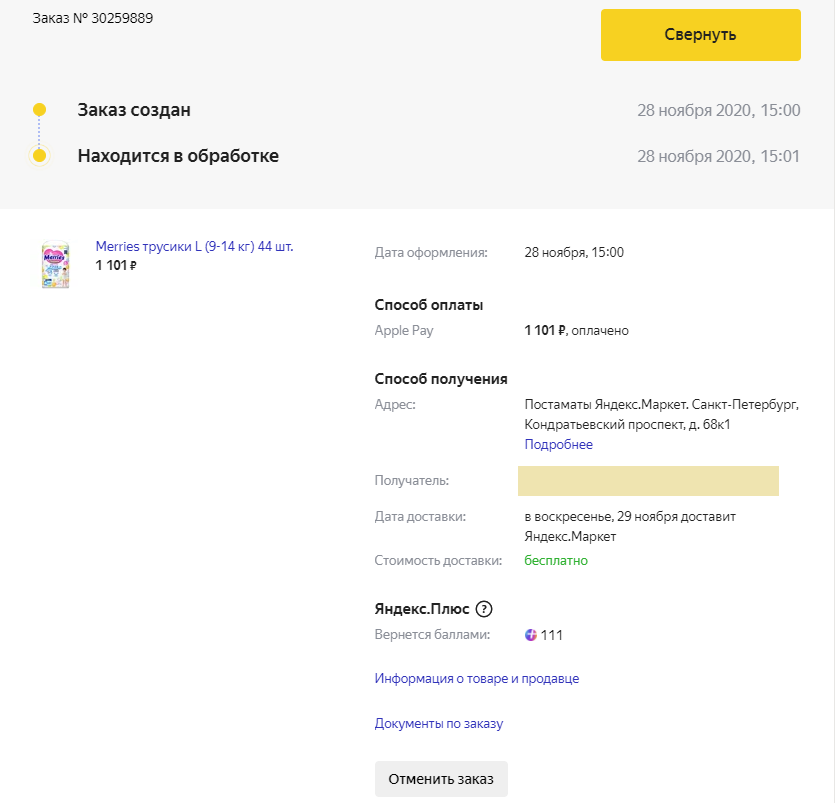
Task: Click the Свернуть button to collapse order
Action: (x=700, y=35)
